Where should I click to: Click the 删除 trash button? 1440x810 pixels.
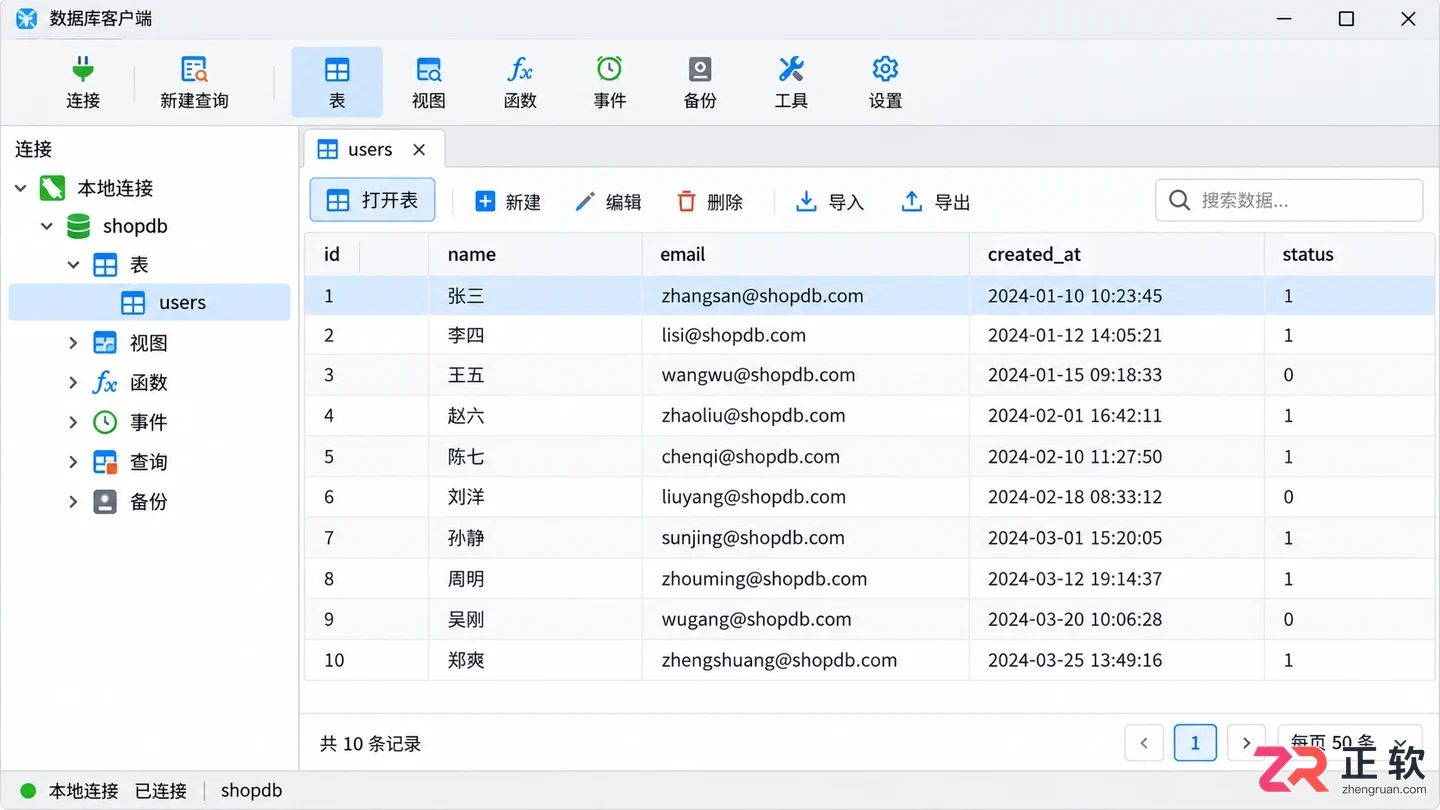pos(709,202)
